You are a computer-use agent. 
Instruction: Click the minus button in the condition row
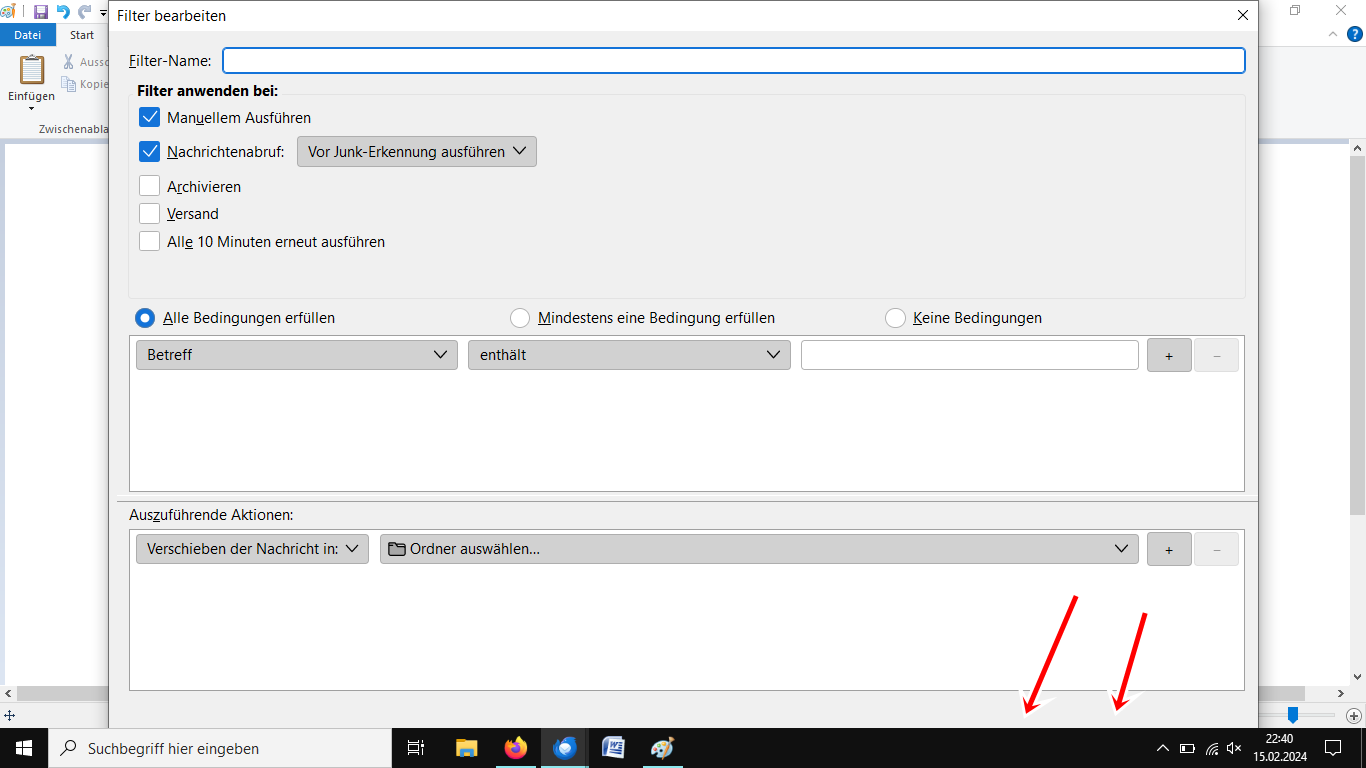[1216, 355]
